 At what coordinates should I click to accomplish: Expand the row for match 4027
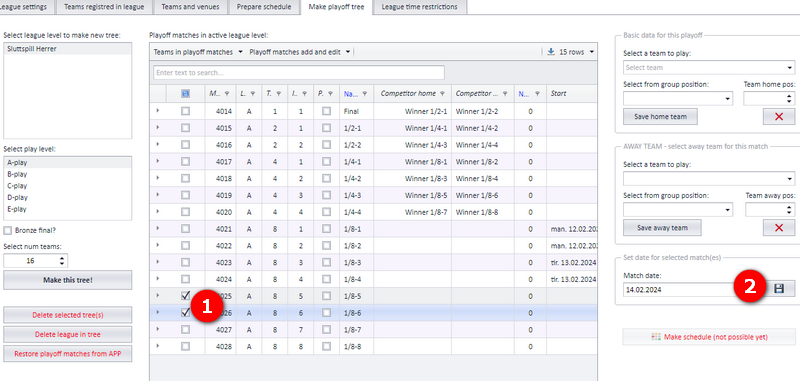coord(158,329)
